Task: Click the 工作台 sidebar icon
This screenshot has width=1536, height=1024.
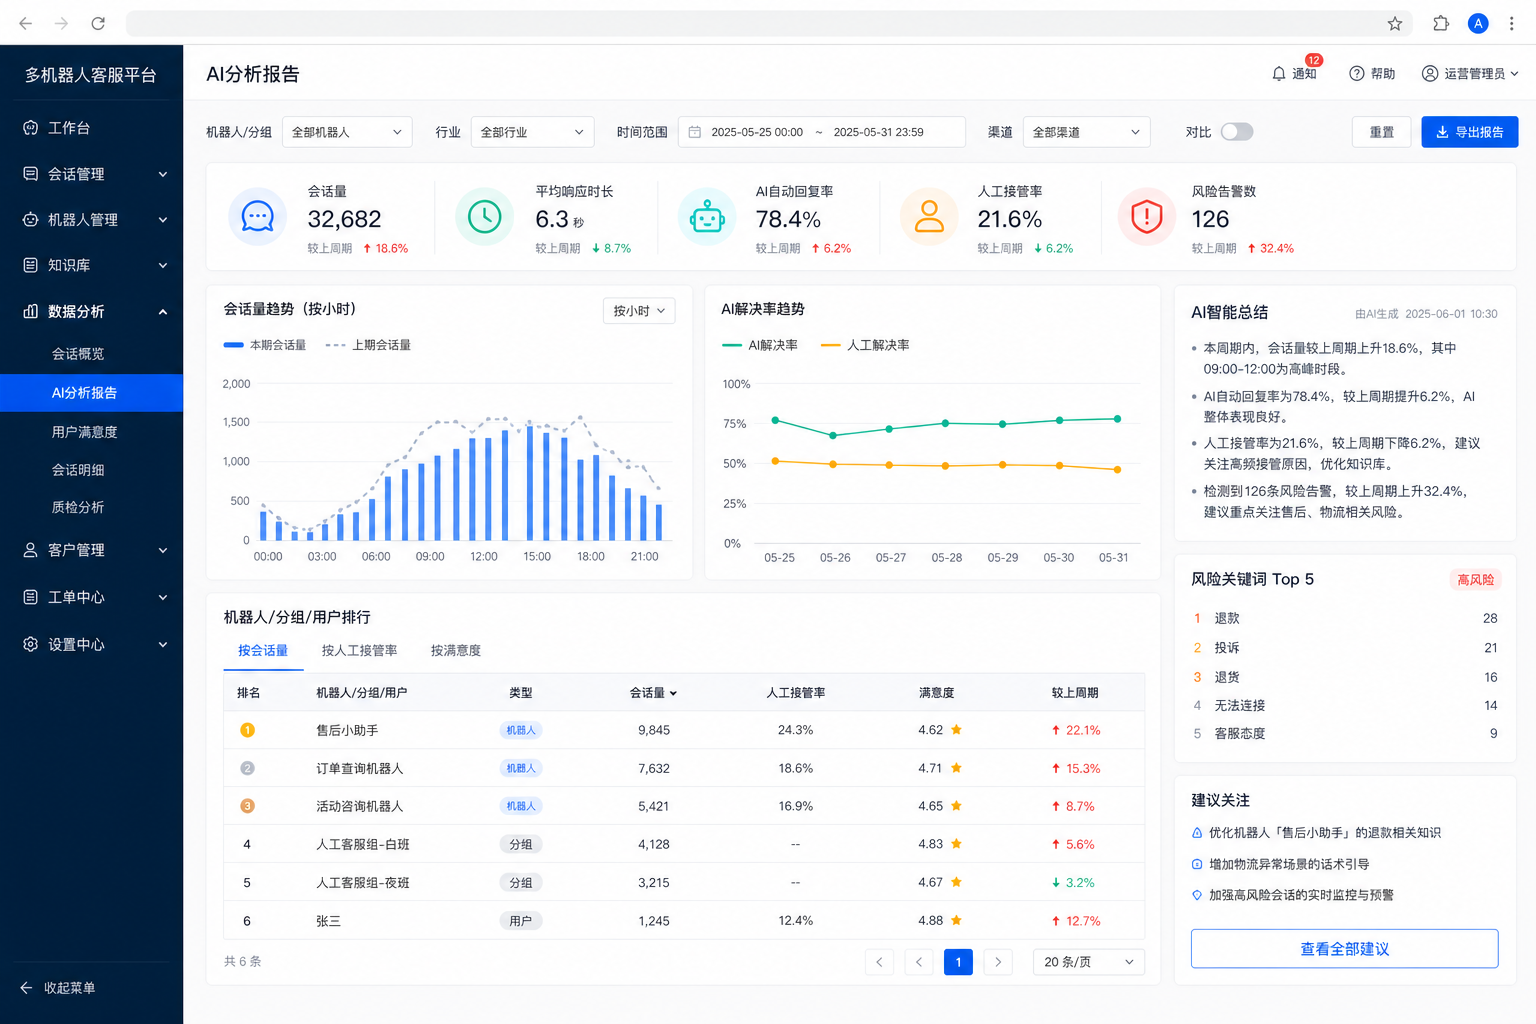Action: point(31,128)
